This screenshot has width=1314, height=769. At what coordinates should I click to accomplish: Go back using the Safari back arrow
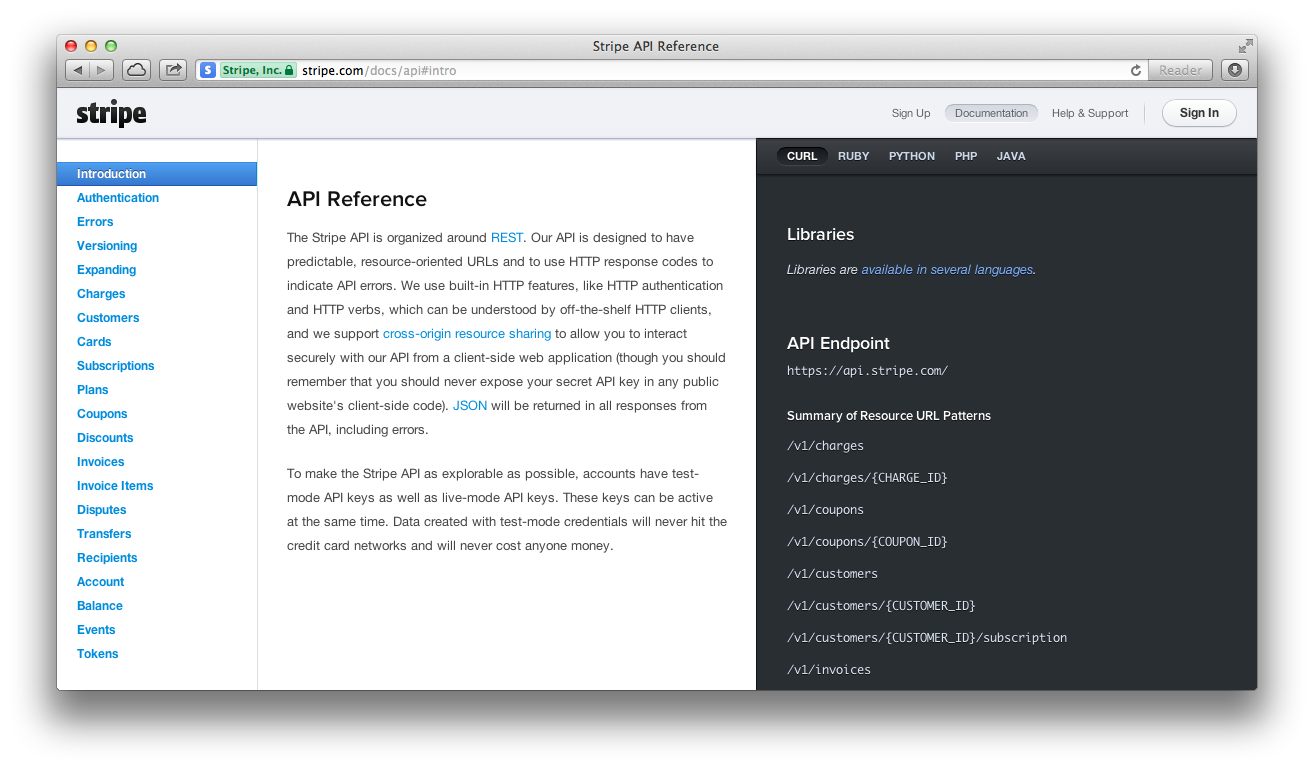(78, 70)
